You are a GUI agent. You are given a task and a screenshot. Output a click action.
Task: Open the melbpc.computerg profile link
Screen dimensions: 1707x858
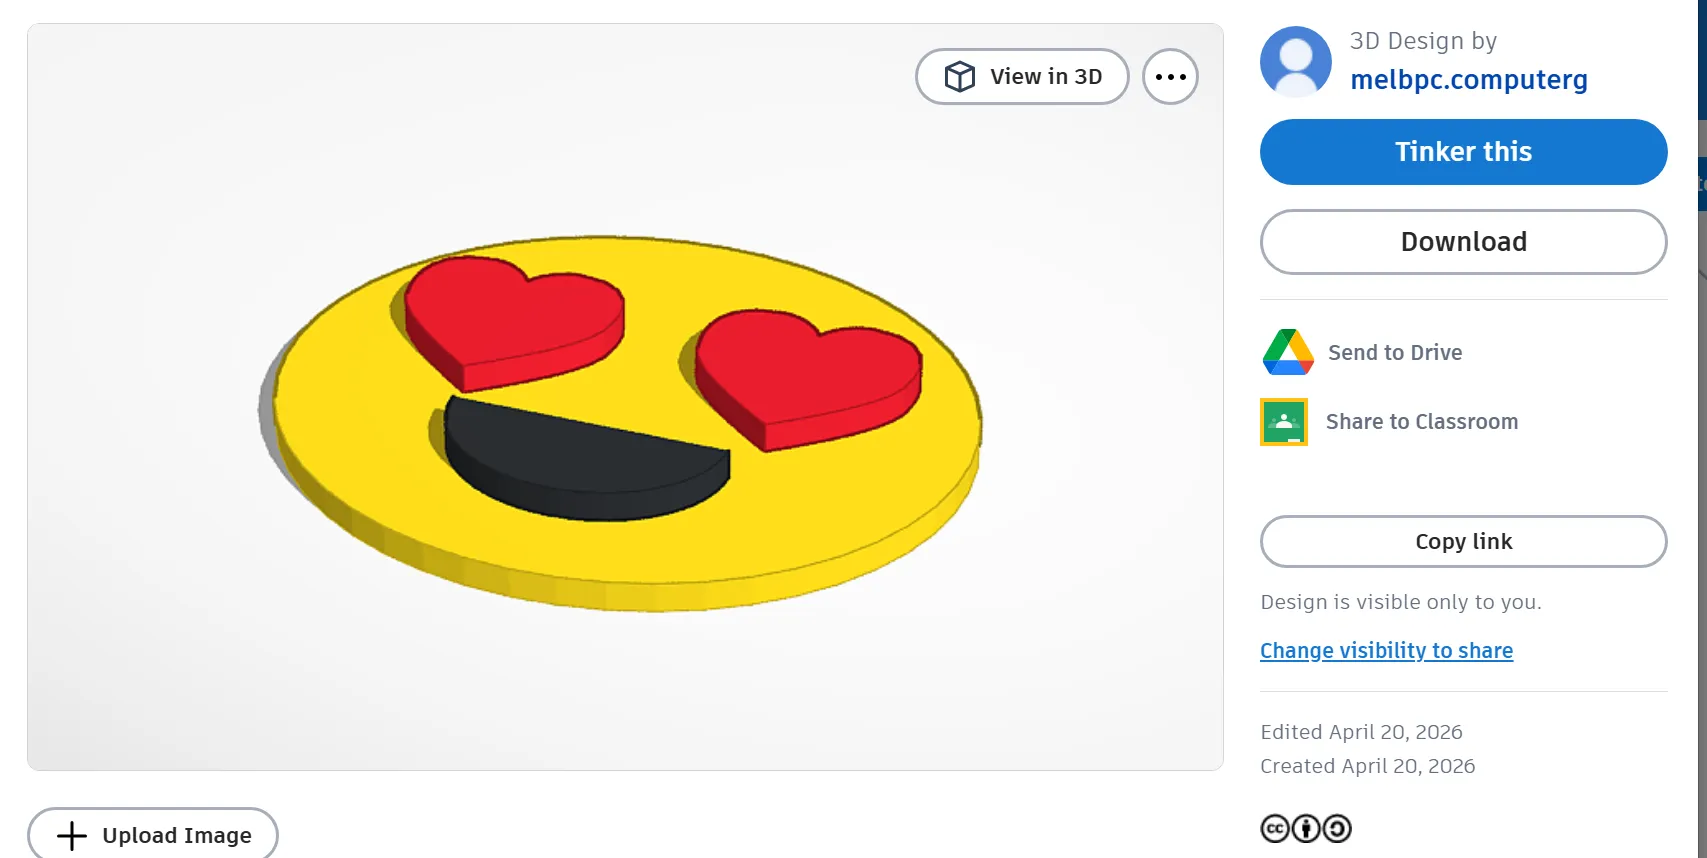tap(1468, 79)
